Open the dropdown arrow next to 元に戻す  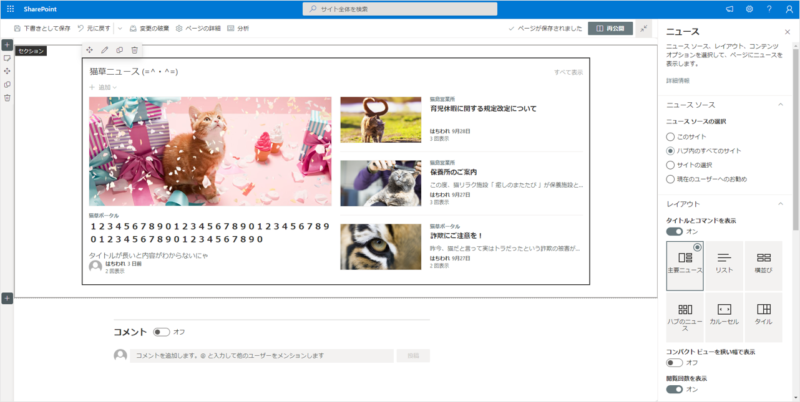(119, 29)
